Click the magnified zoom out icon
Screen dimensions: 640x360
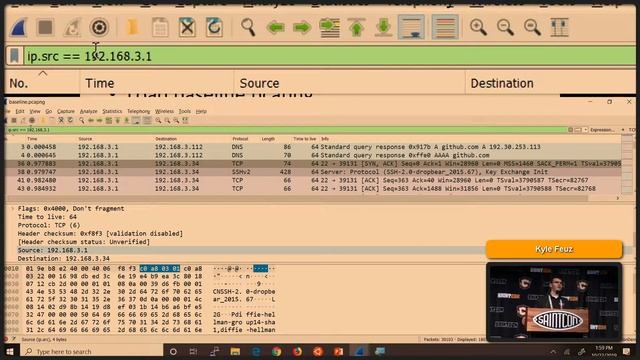(505, 27)
